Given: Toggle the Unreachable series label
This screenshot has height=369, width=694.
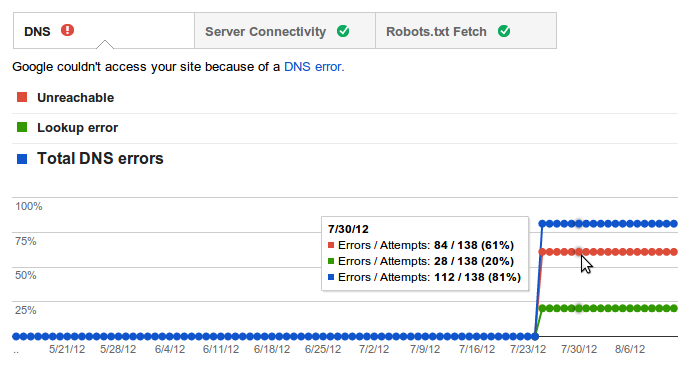Looking at the screenshot, I should pos(76,97).
